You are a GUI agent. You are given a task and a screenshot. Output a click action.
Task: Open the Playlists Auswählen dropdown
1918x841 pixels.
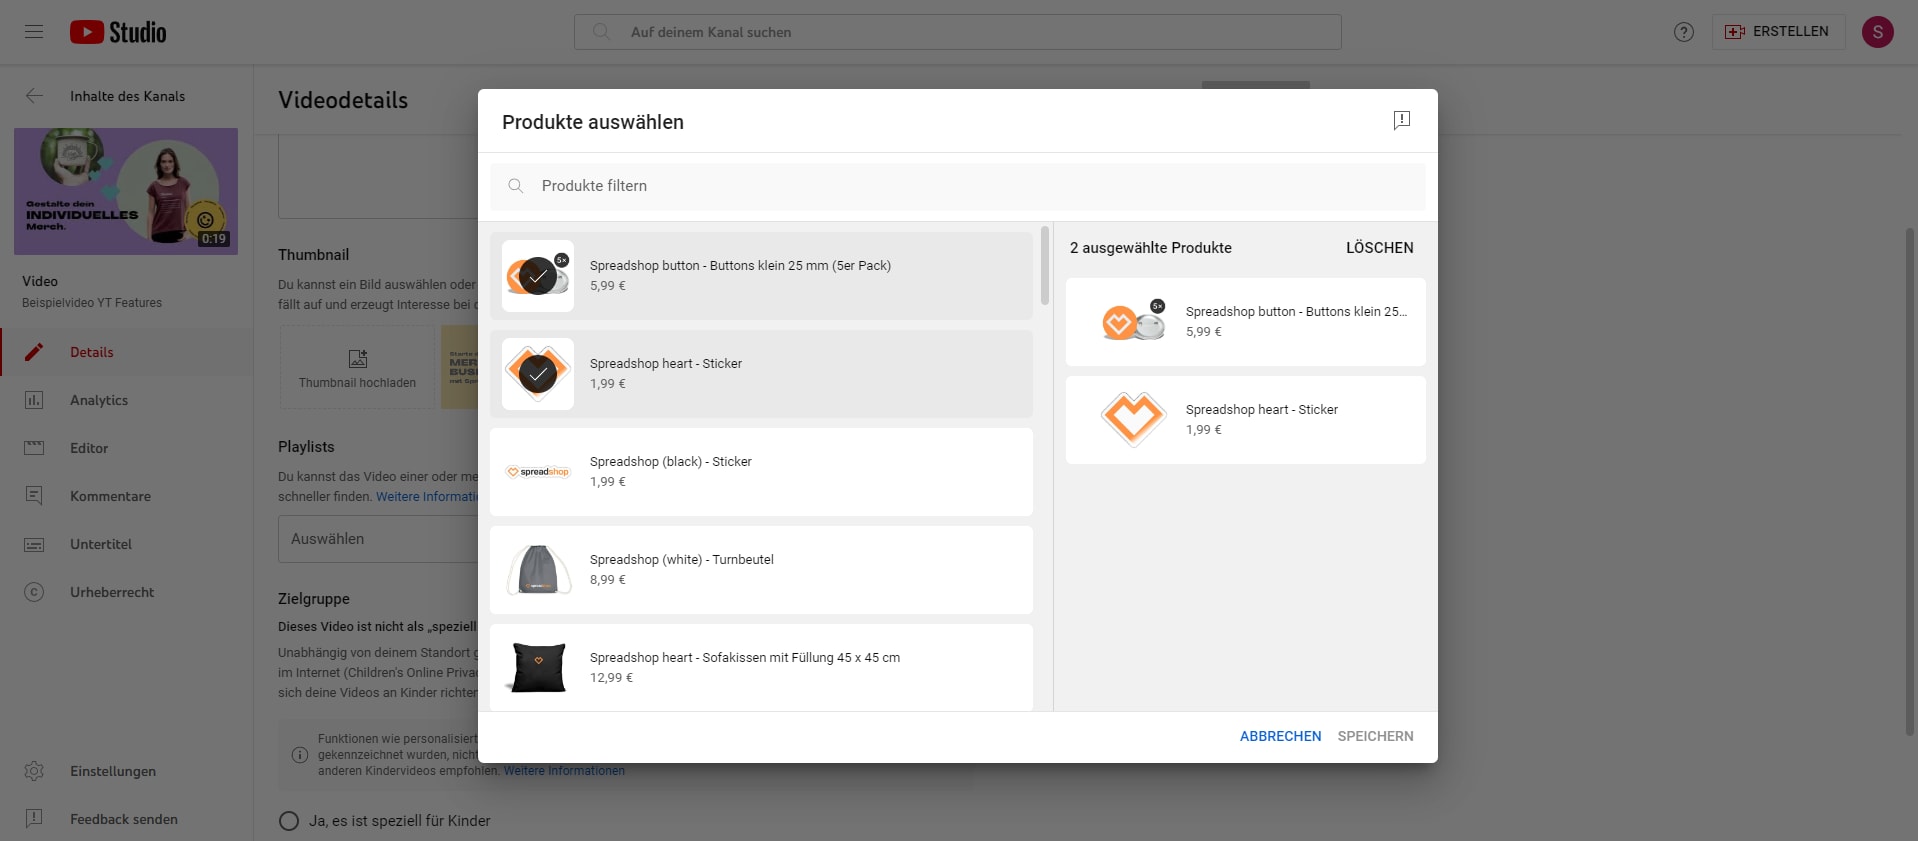click(x=378, y=539)
